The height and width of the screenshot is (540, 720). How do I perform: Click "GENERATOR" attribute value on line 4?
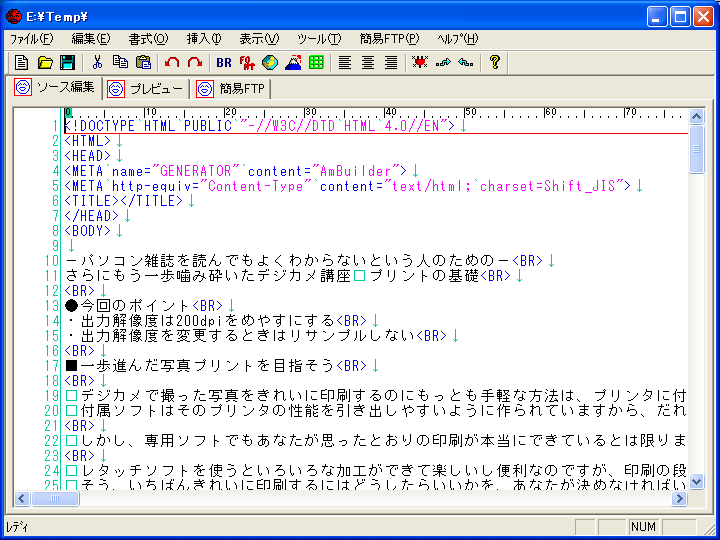195,171
